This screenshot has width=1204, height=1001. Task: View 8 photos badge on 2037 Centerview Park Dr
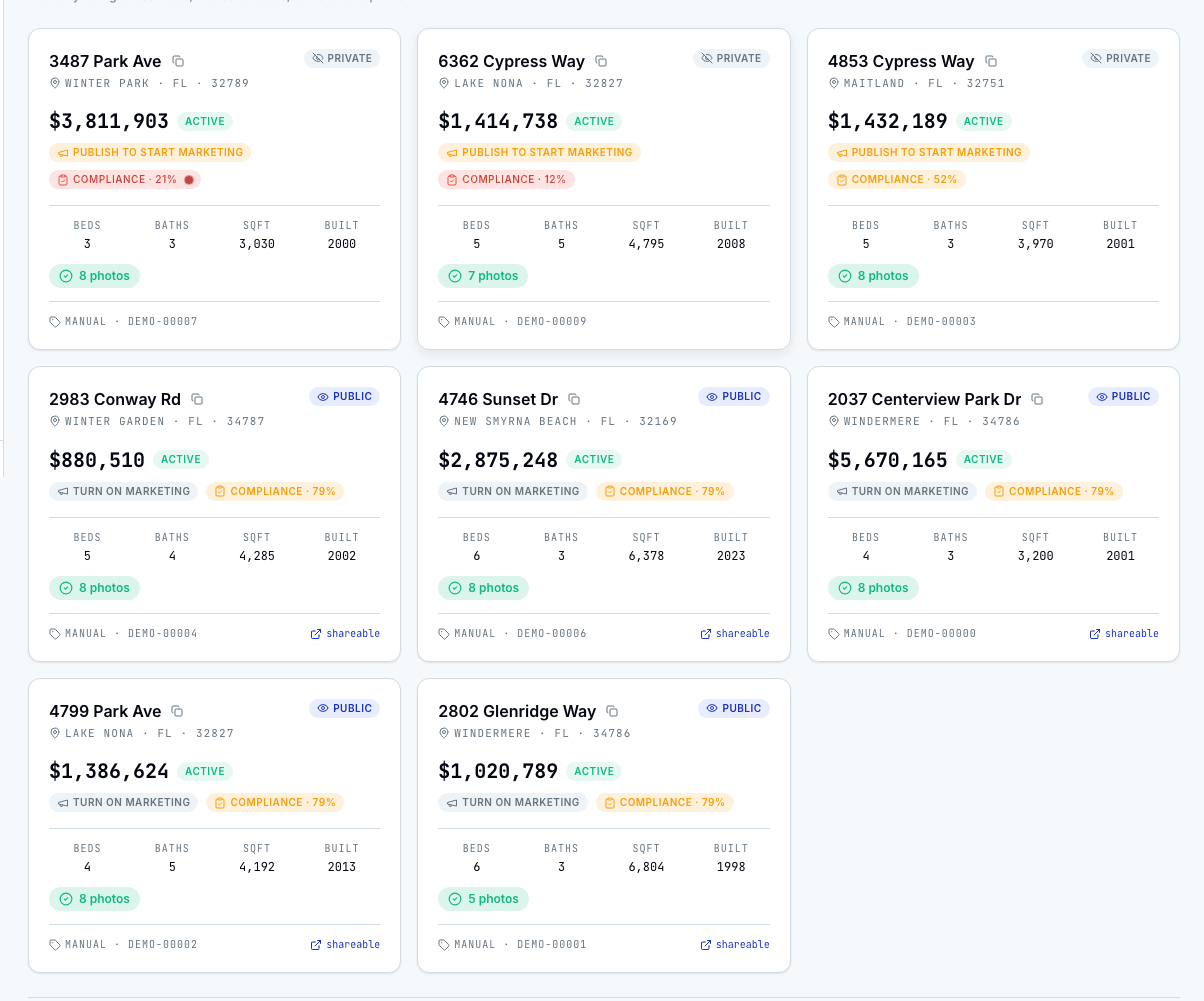click(x=873, y=588)
